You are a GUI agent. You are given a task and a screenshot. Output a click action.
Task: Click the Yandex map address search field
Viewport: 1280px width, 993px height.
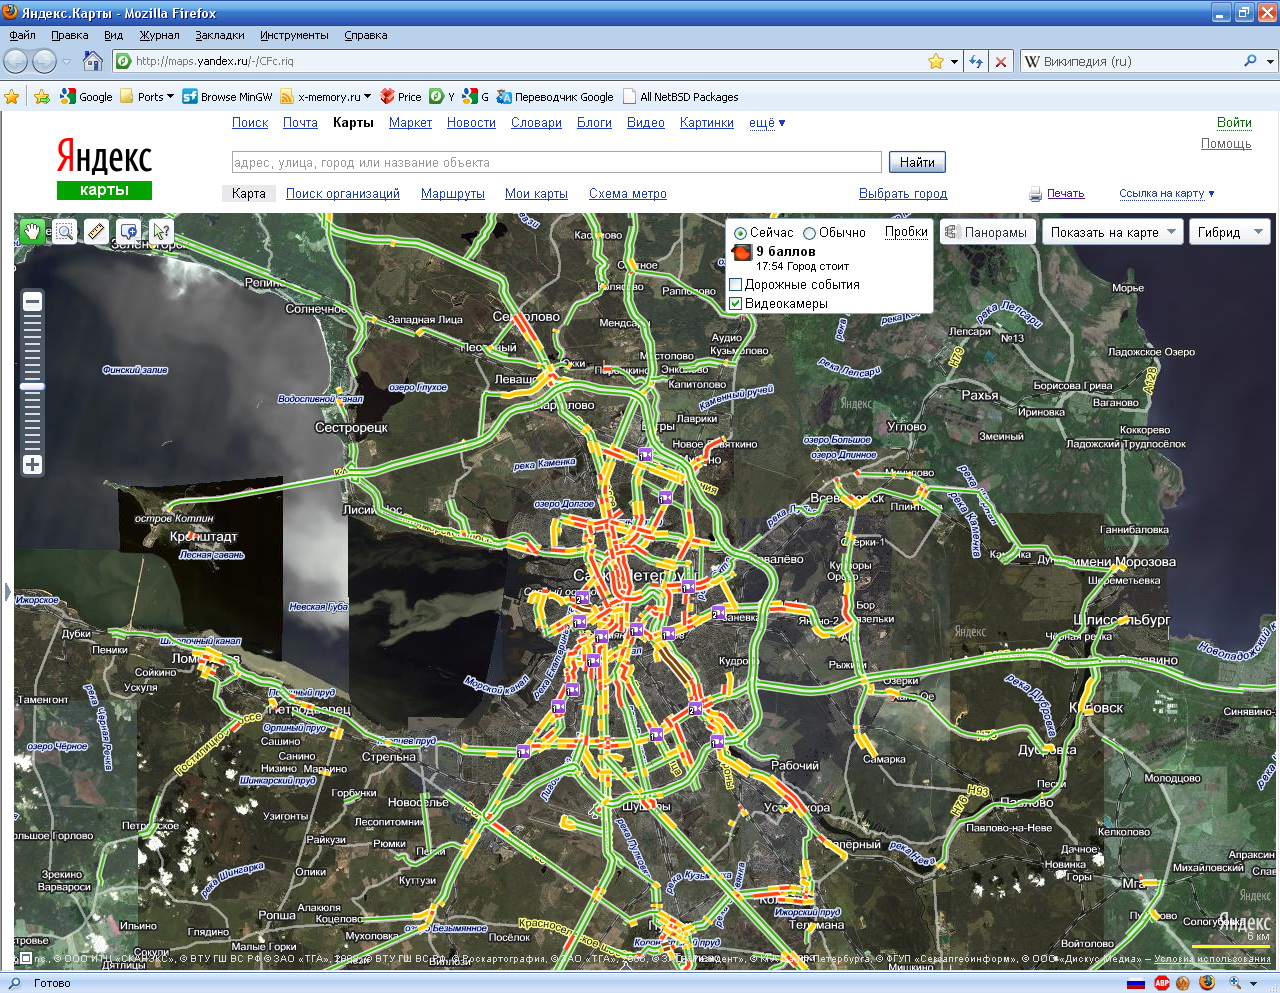(x=556, y=162)
